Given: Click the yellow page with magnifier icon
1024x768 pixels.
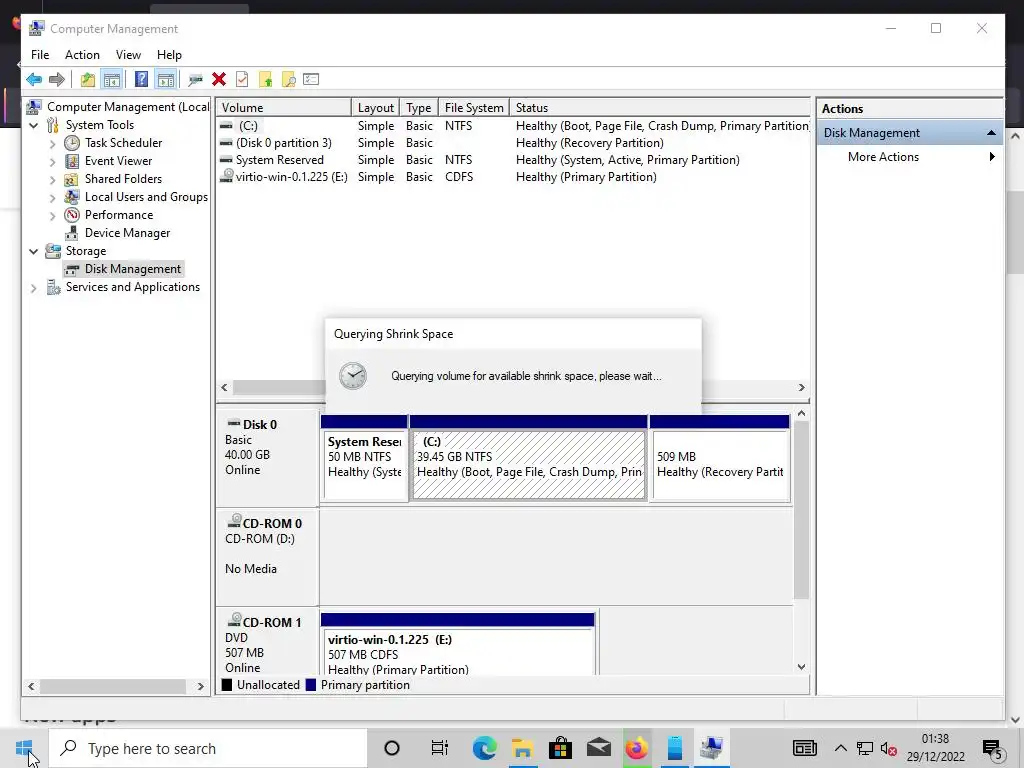Looking at the screenshot, I should point(289,80).
